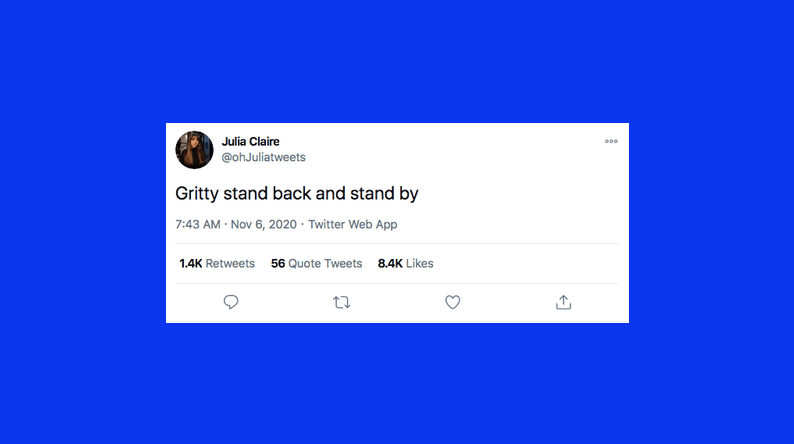Open the three-dot more options menu
This screenshot has width=794, height=444.
tap(611, 142)
